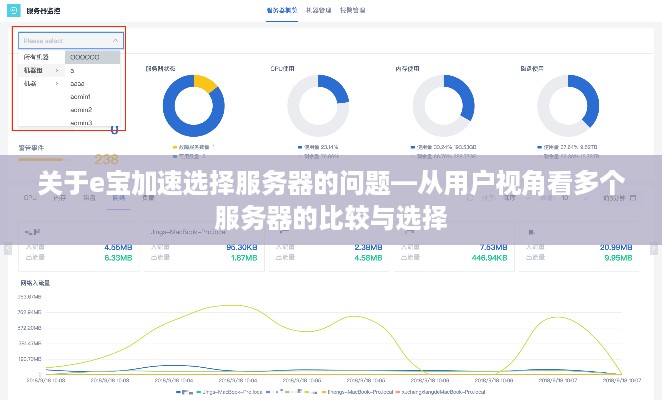662x400 pixels.
Task: Click the 446.94KB value on the fourth card
Action: (490, 258)
